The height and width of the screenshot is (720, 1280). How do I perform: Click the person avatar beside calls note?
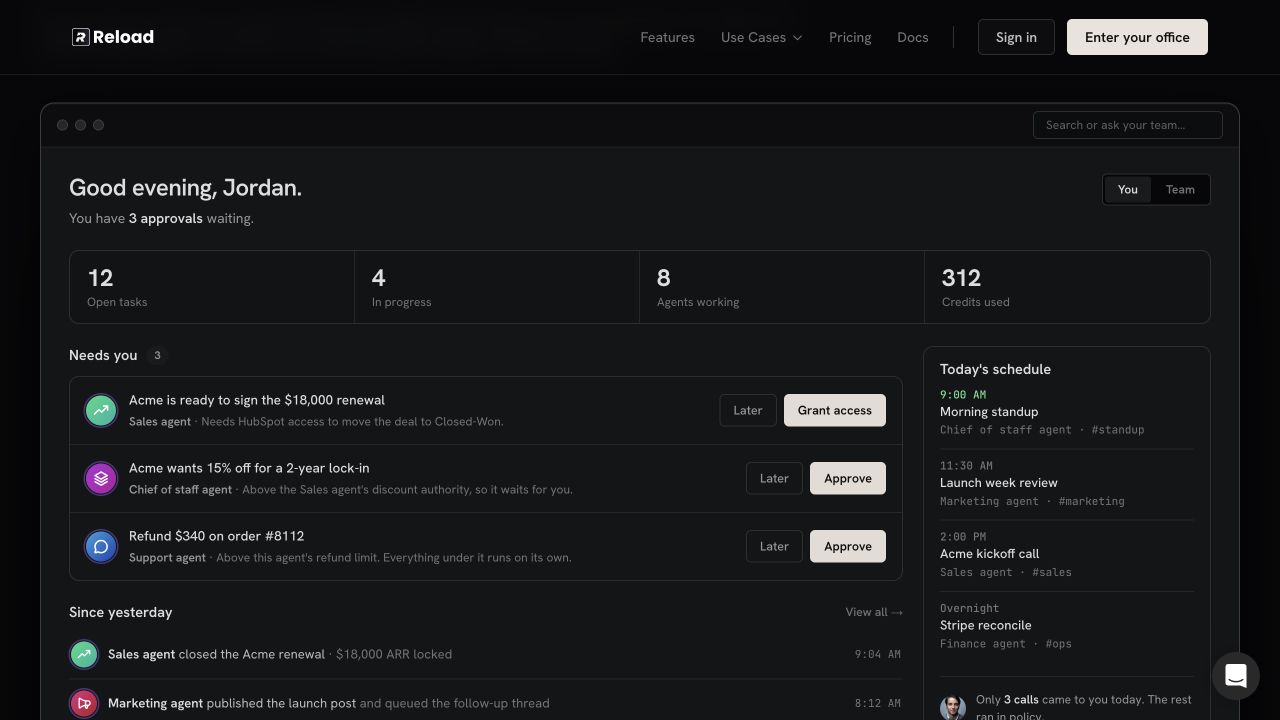[953, 707]
